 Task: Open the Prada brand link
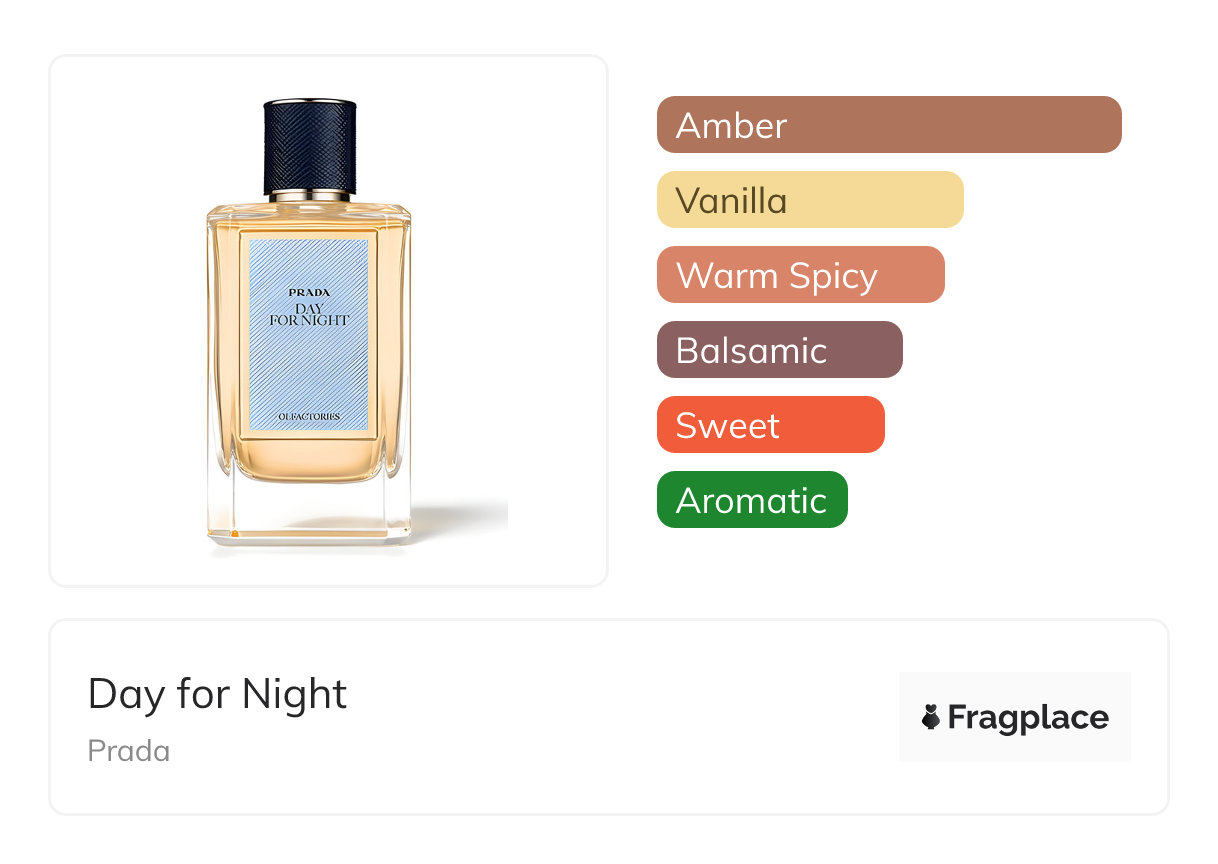point(129,751)
